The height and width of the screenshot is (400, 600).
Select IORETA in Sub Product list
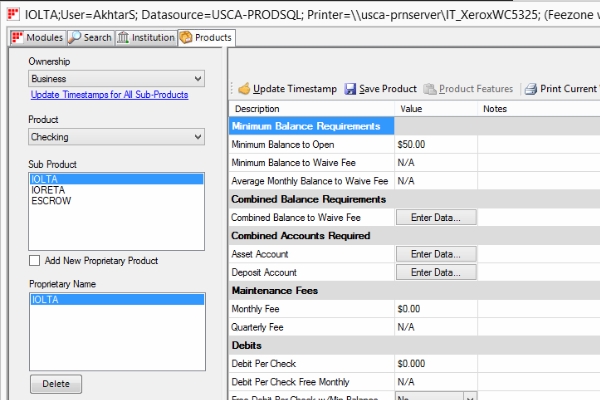tap(48, 190)
